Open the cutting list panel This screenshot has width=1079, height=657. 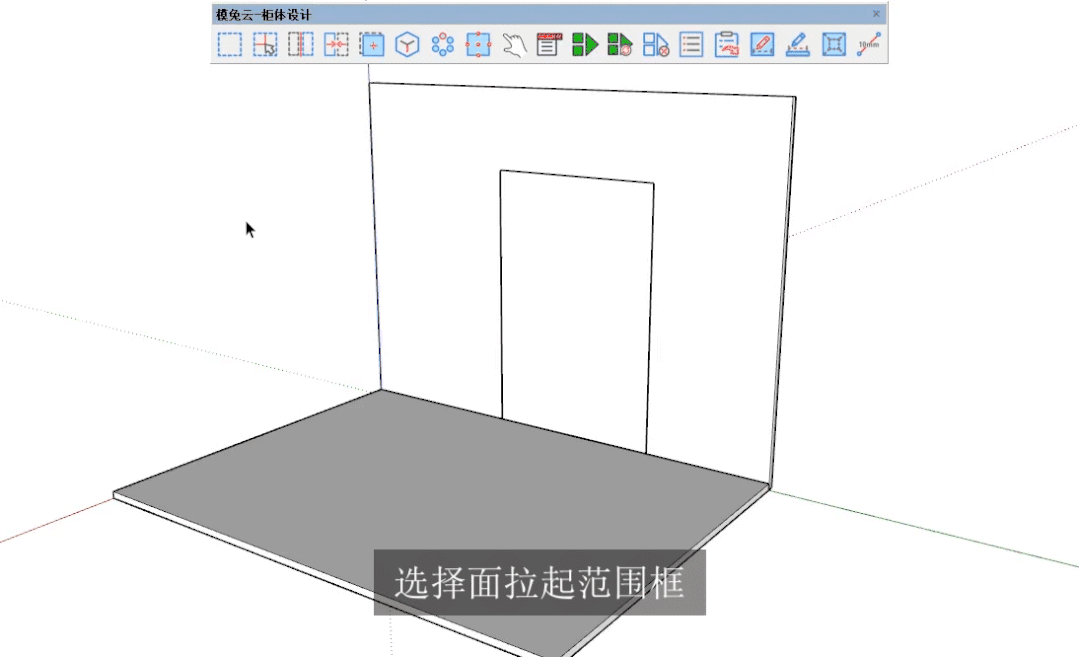point(691,44)
